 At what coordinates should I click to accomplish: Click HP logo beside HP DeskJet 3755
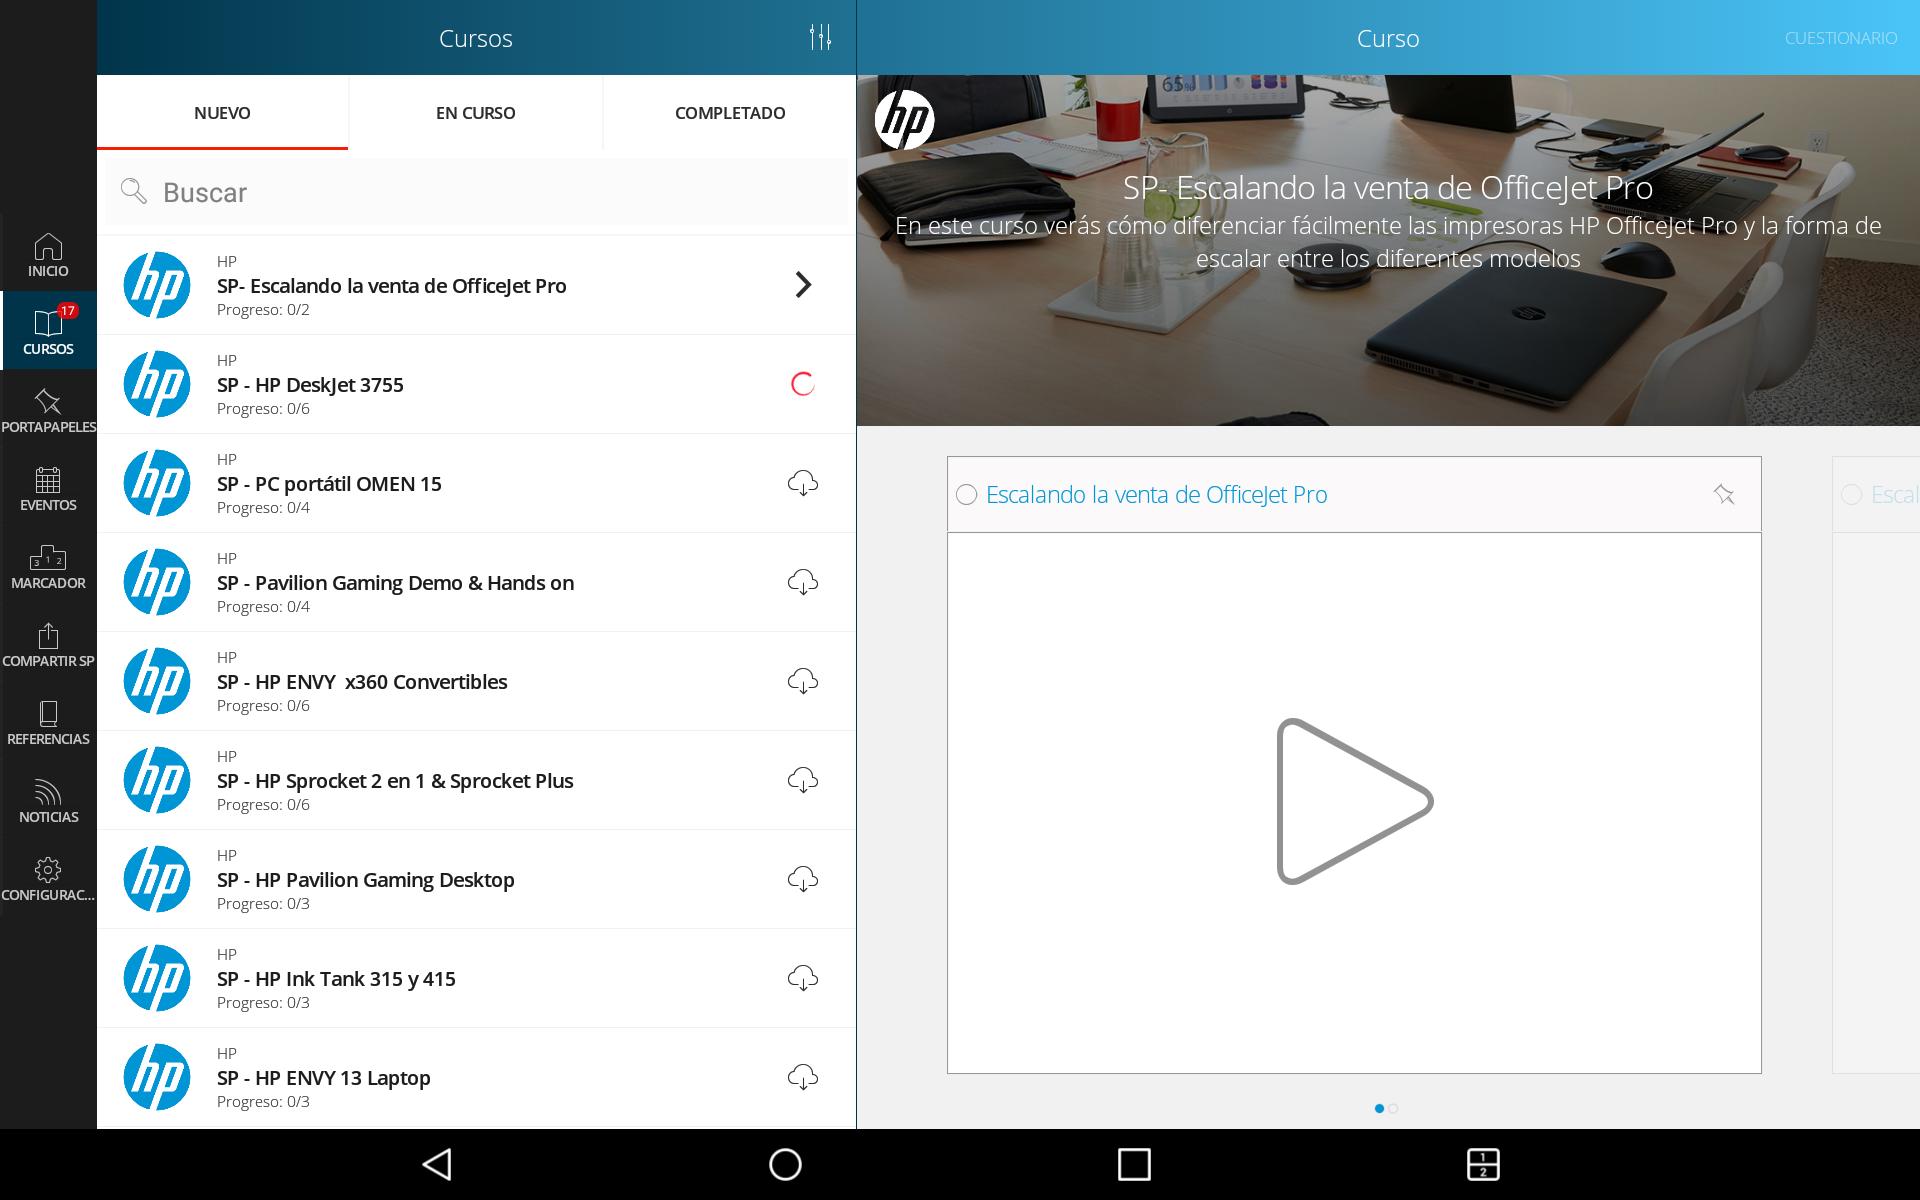click(157, 384)
